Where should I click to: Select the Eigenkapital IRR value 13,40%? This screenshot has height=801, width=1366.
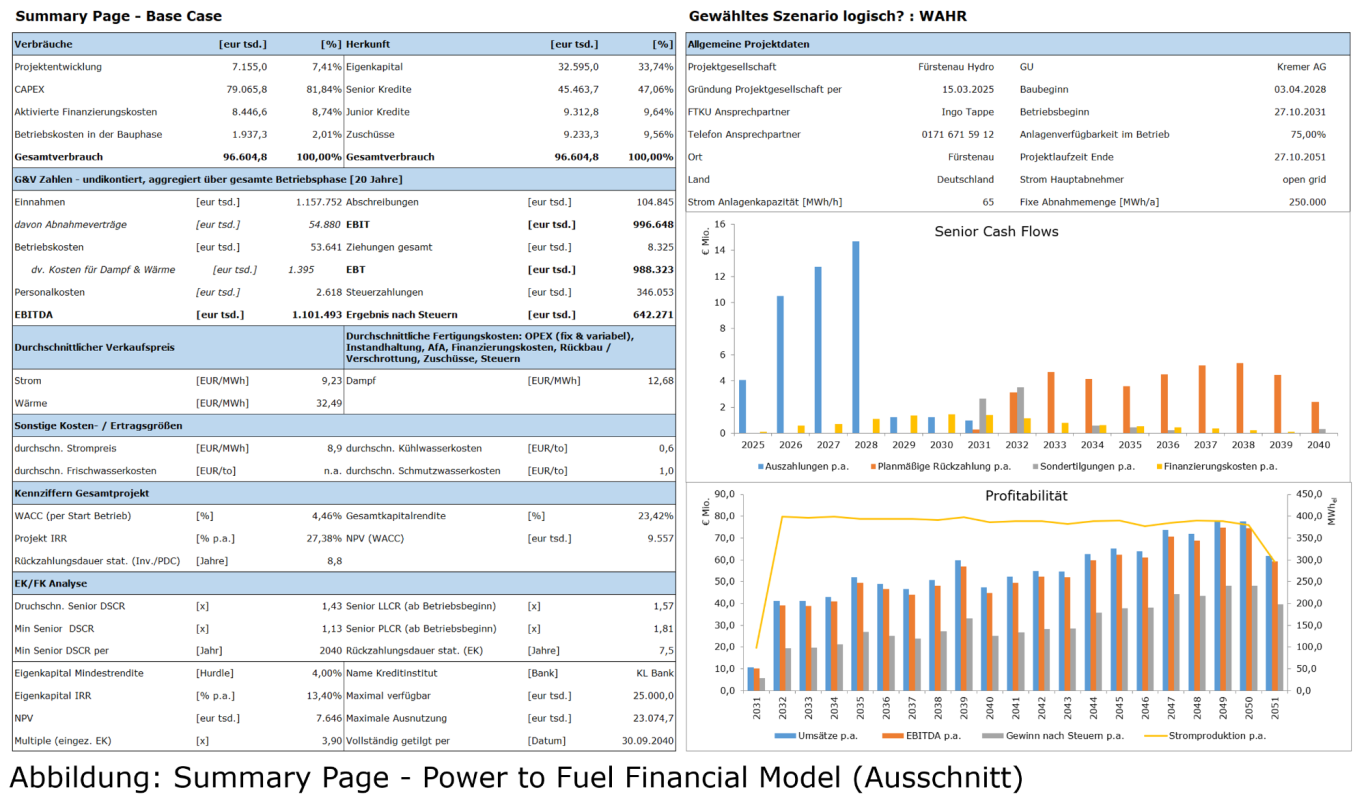pyautogui.click(x=322, y=696)
